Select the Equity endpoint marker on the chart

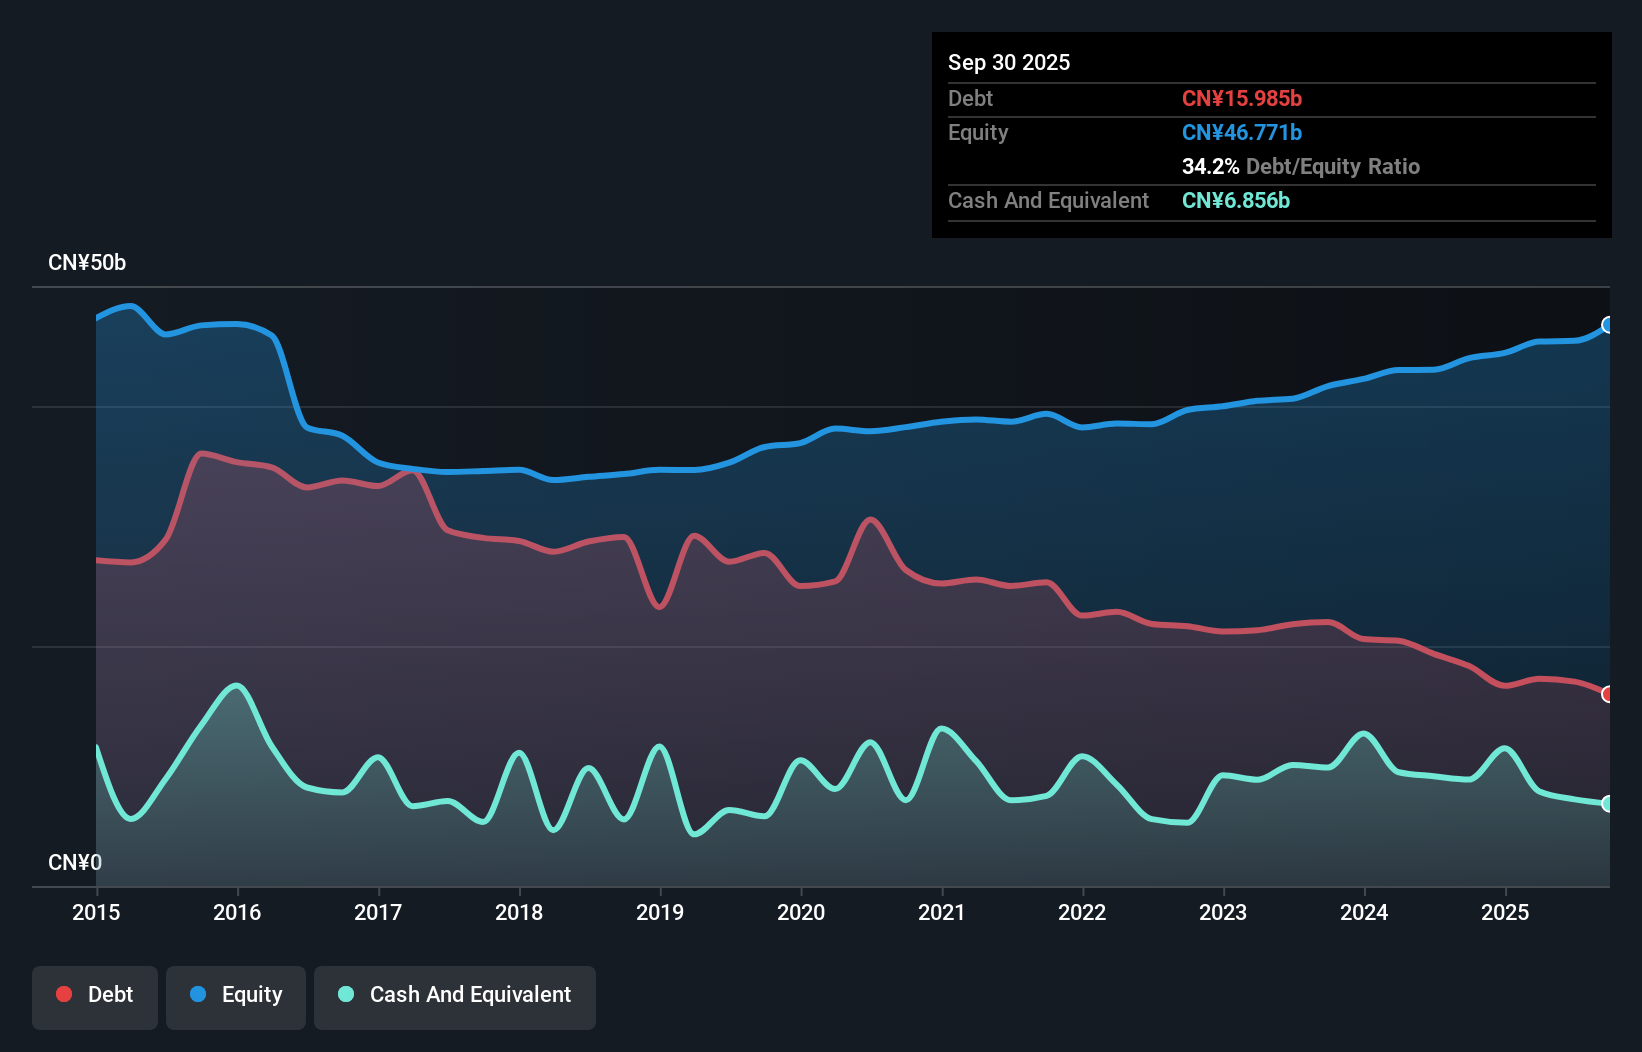(x=1607, y=325)
